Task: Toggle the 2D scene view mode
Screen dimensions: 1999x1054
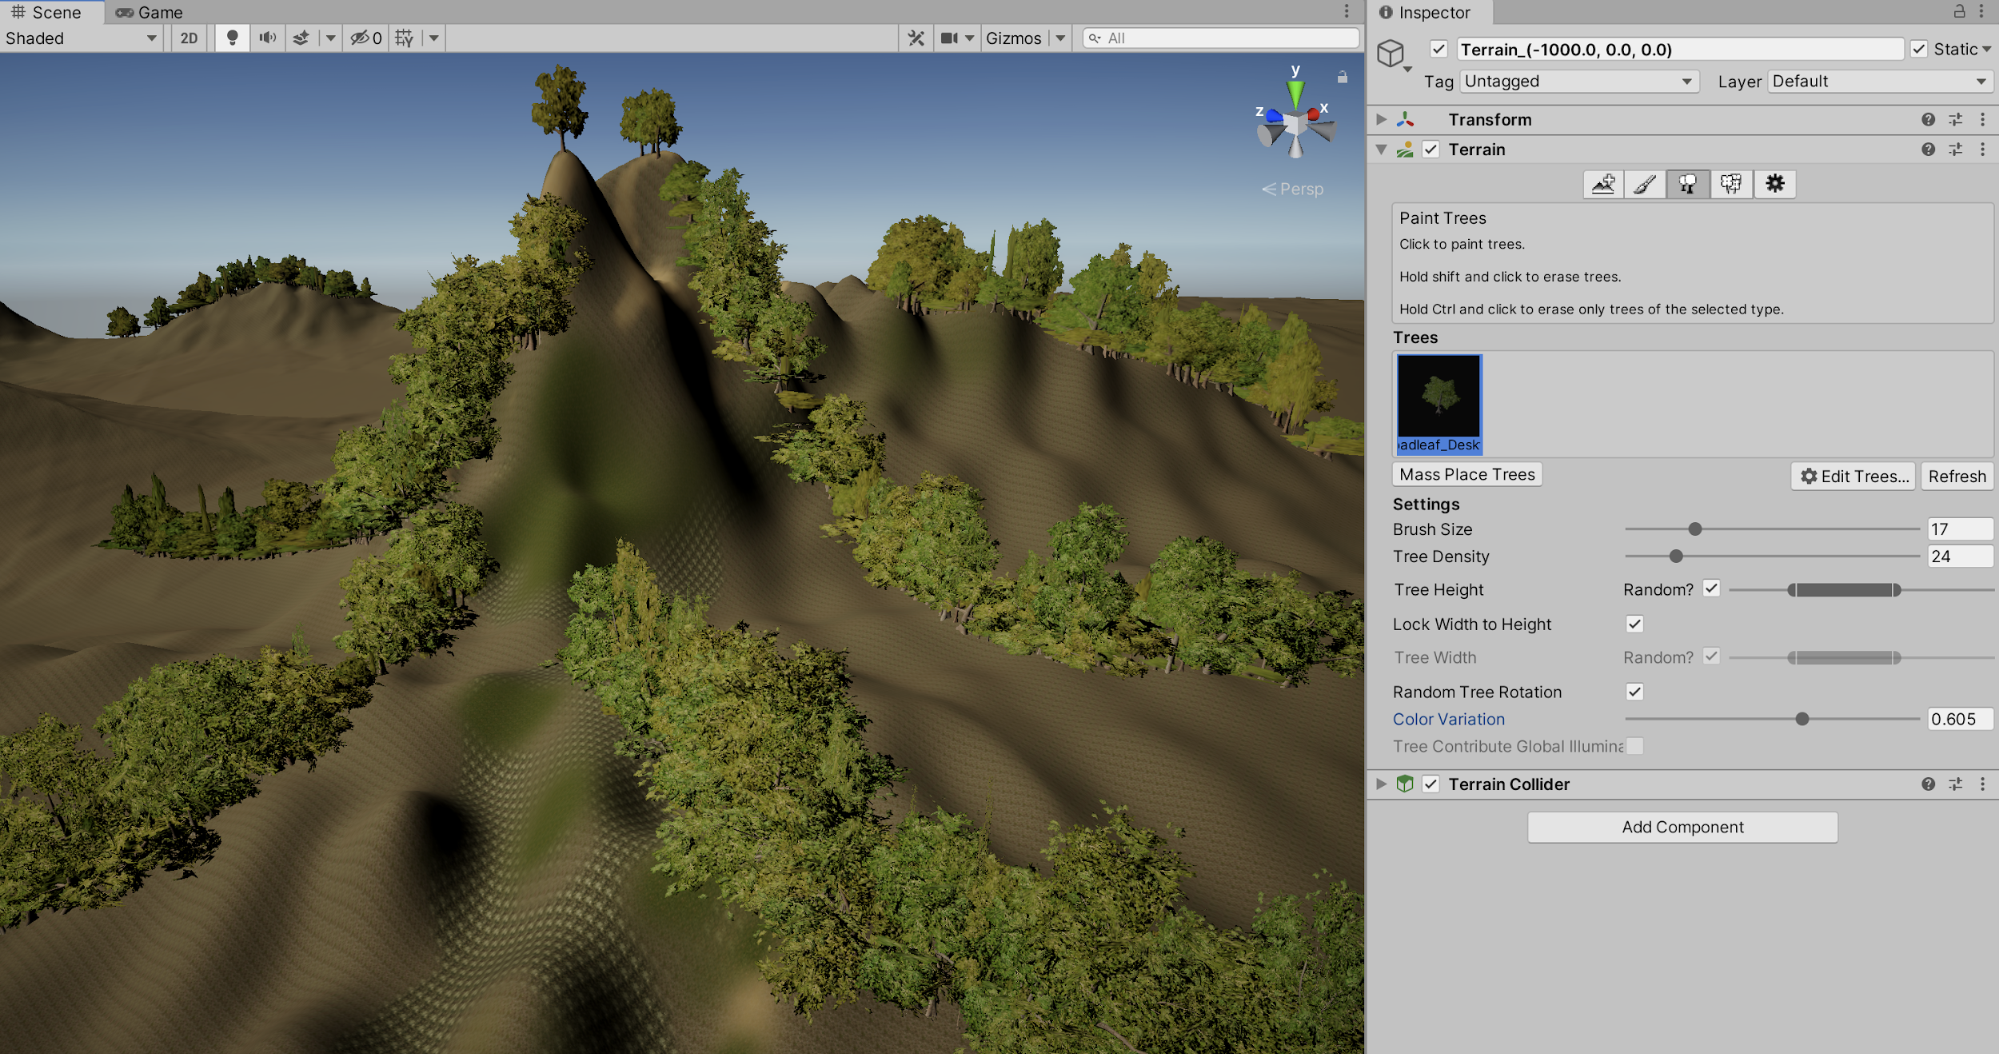Action: (x=189, y=38)
